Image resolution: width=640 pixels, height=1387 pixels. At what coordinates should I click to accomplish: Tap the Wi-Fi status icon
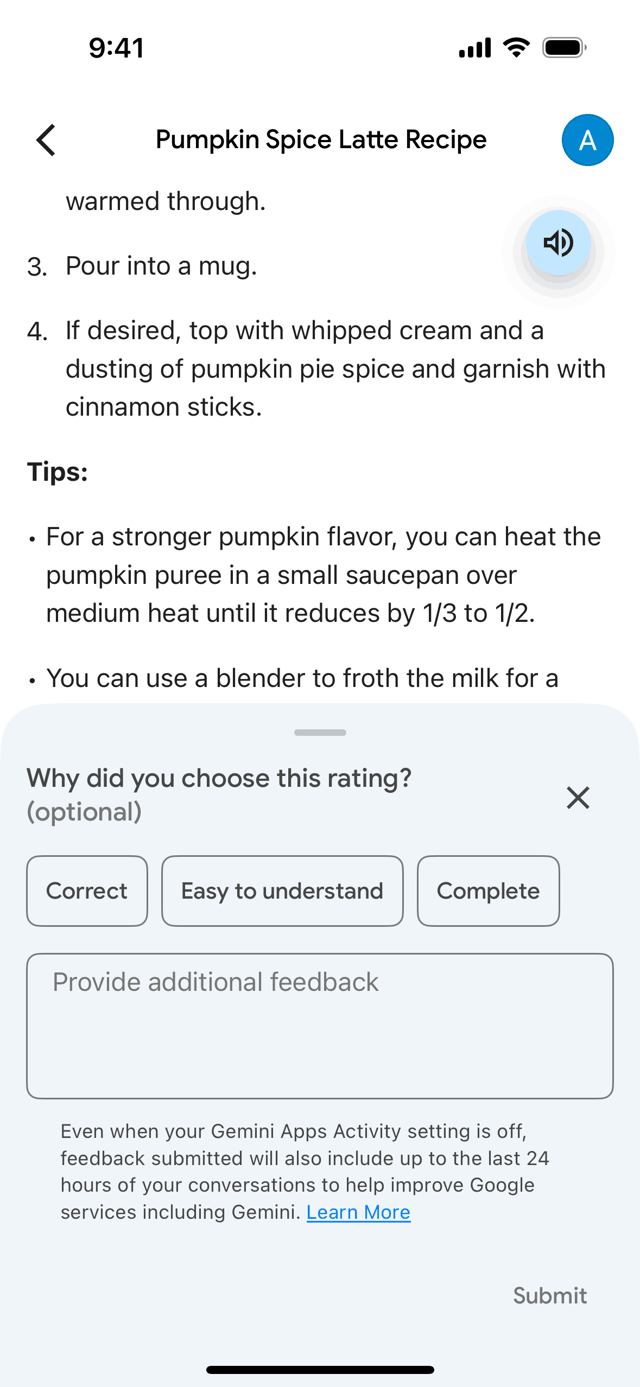516,47
